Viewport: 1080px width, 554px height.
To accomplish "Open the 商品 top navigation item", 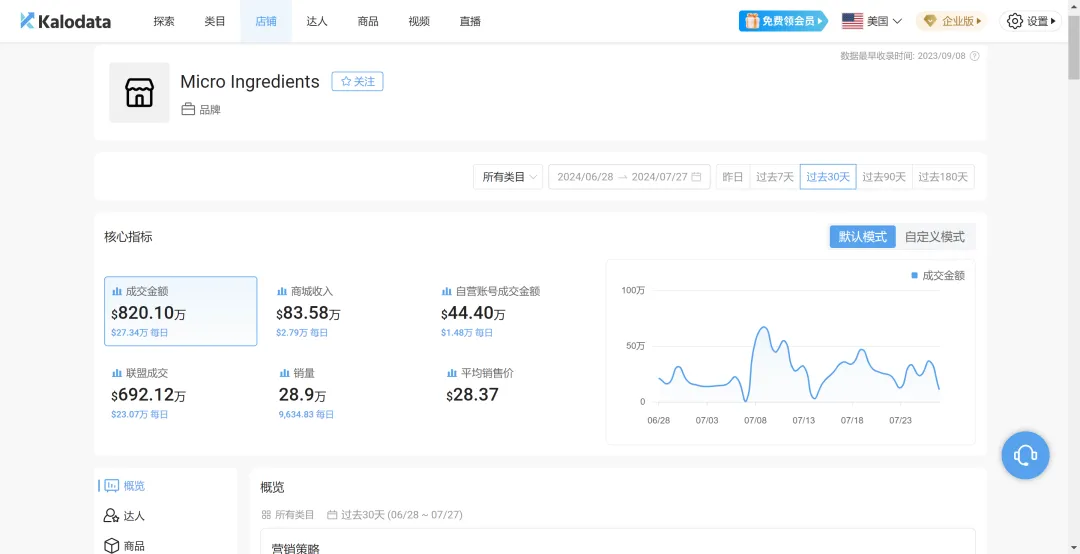I will 368,21.
